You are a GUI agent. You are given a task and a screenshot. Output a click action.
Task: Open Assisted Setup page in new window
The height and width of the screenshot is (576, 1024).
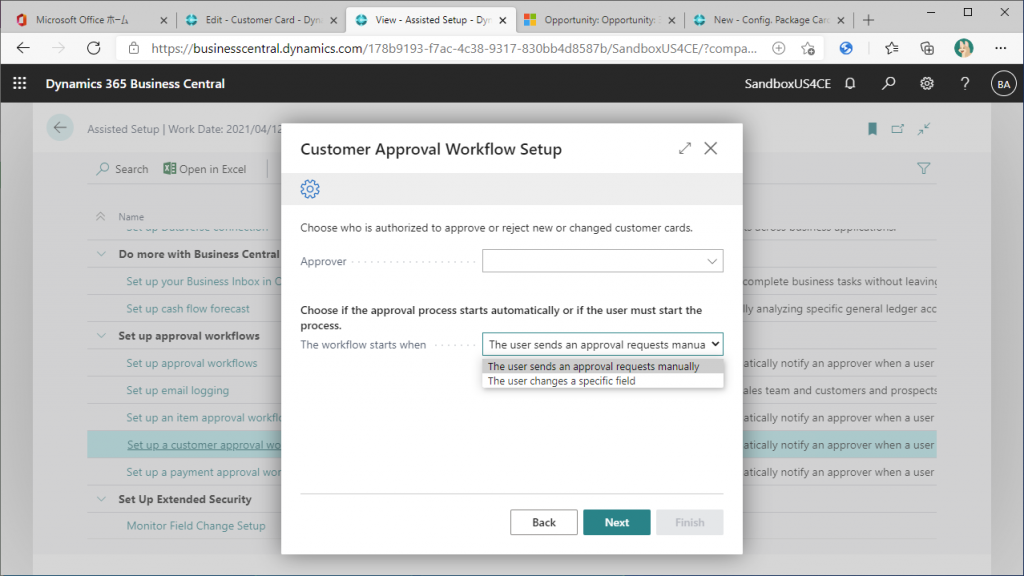[898, 129]
